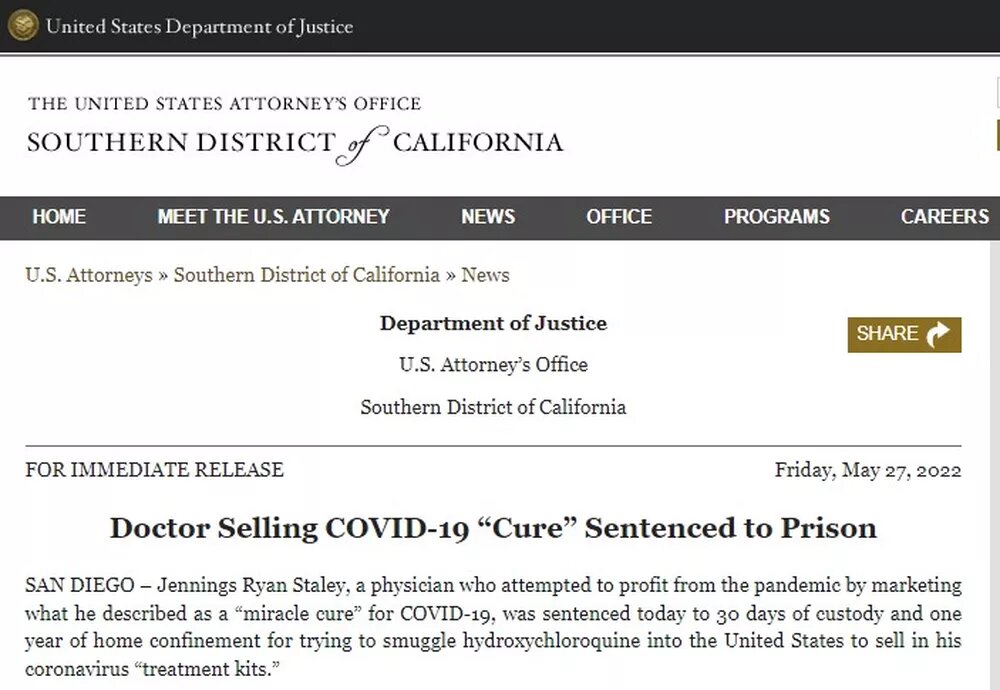This screenshot has height=690, width=1000.
Task: Click the bold centered Department of Justice heading
Action: click(x=493, y=323)
